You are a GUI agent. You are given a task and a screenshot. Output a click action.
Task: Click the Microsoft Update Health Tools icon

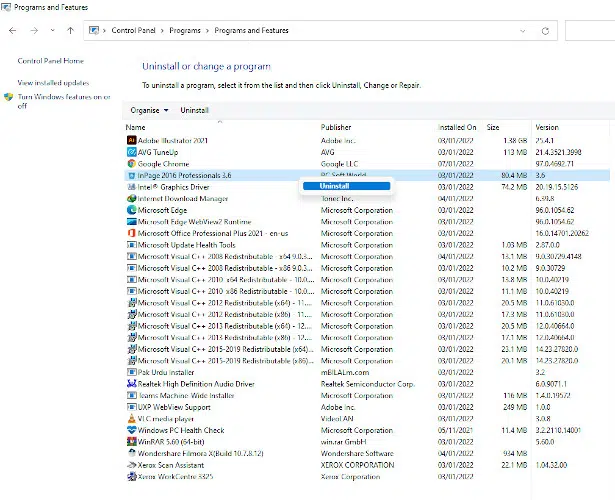(x=132, y=245)
